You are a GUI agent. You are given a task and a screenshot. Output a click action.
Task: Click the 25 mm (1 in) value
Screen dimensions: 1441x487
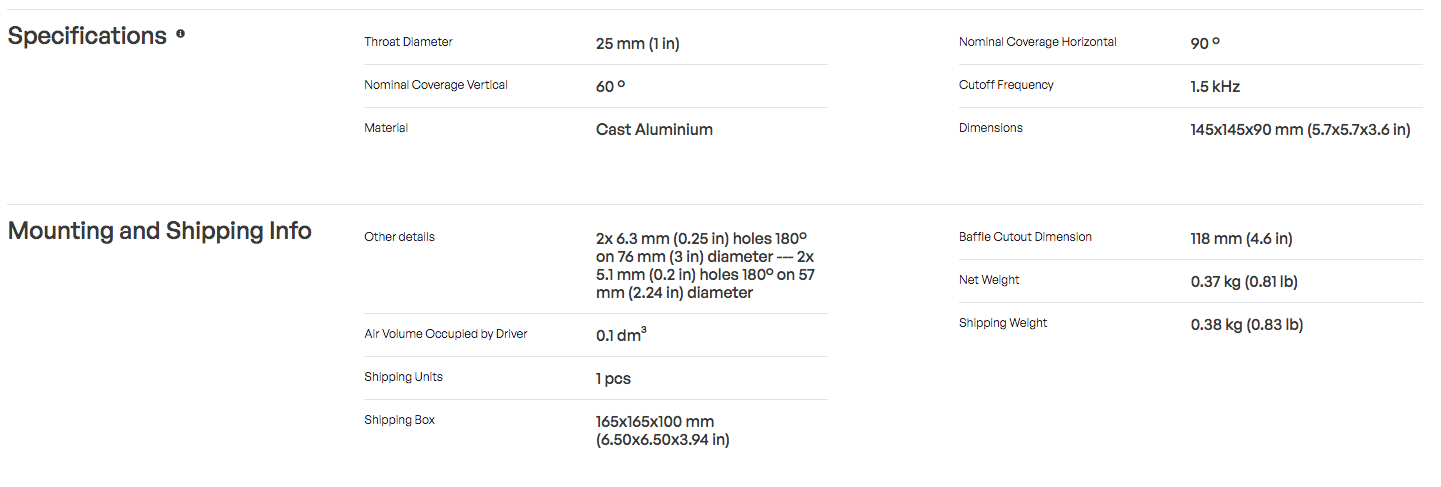pos(638,44)
